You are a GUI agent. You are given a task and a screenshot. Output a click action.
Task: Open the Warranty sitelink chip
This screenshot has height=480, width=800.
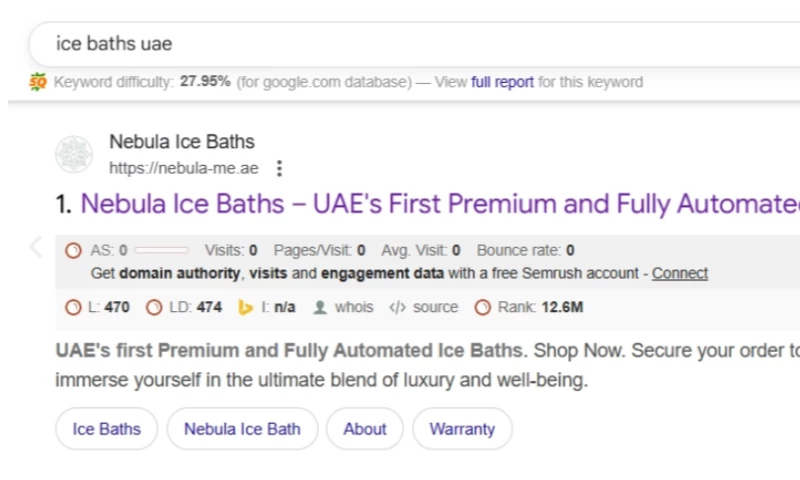click(462, 429)
